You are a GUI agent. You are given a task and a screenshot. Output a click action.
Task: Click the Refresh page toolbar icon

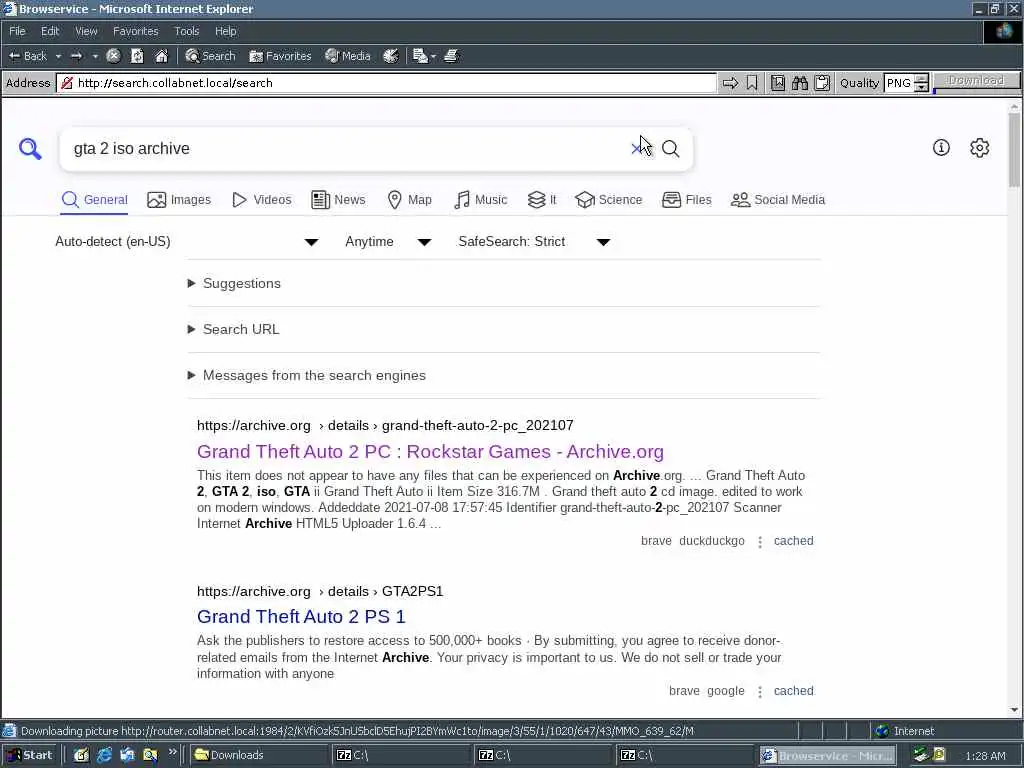137,56
